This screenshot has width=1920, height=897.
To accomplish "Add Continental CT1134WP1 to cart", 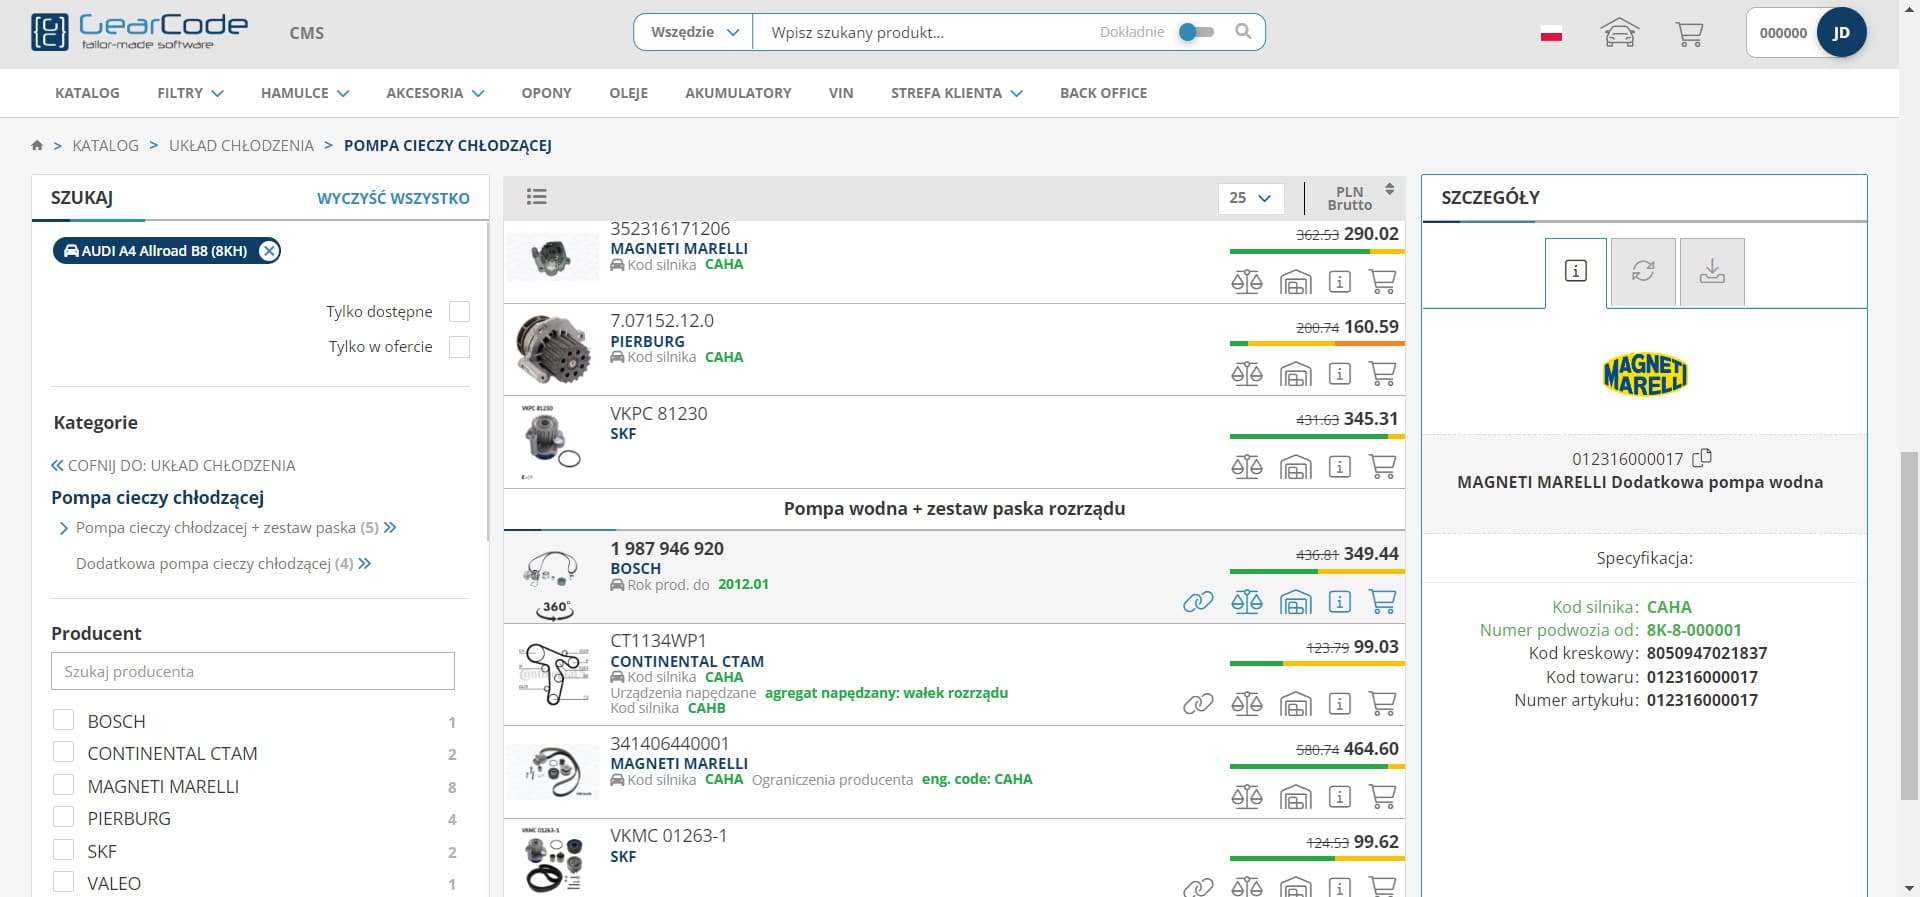I will [x=1383, y=704].
